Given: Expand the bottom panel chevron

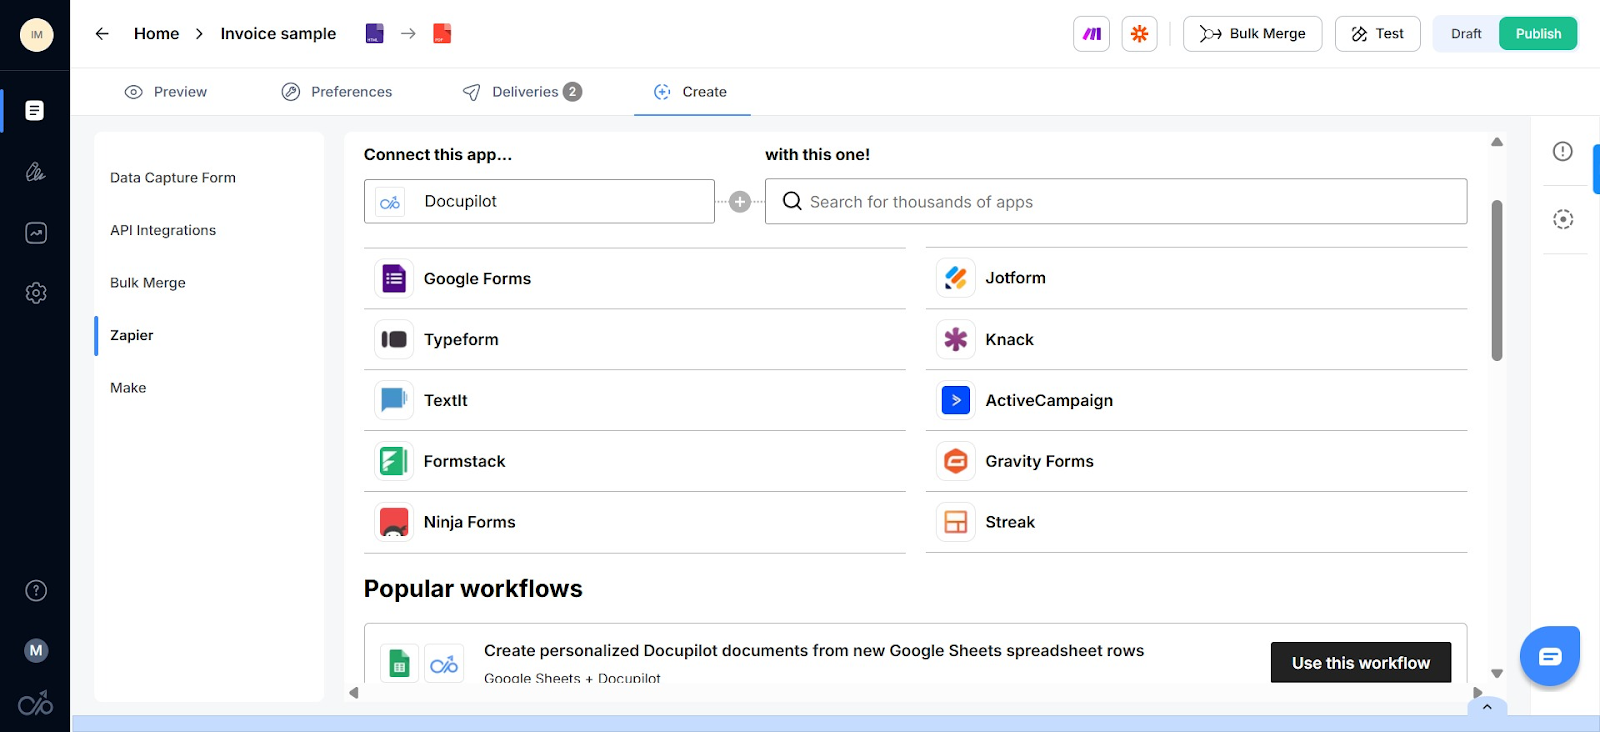Looking at the screenshot, I should click(1487, 707).
